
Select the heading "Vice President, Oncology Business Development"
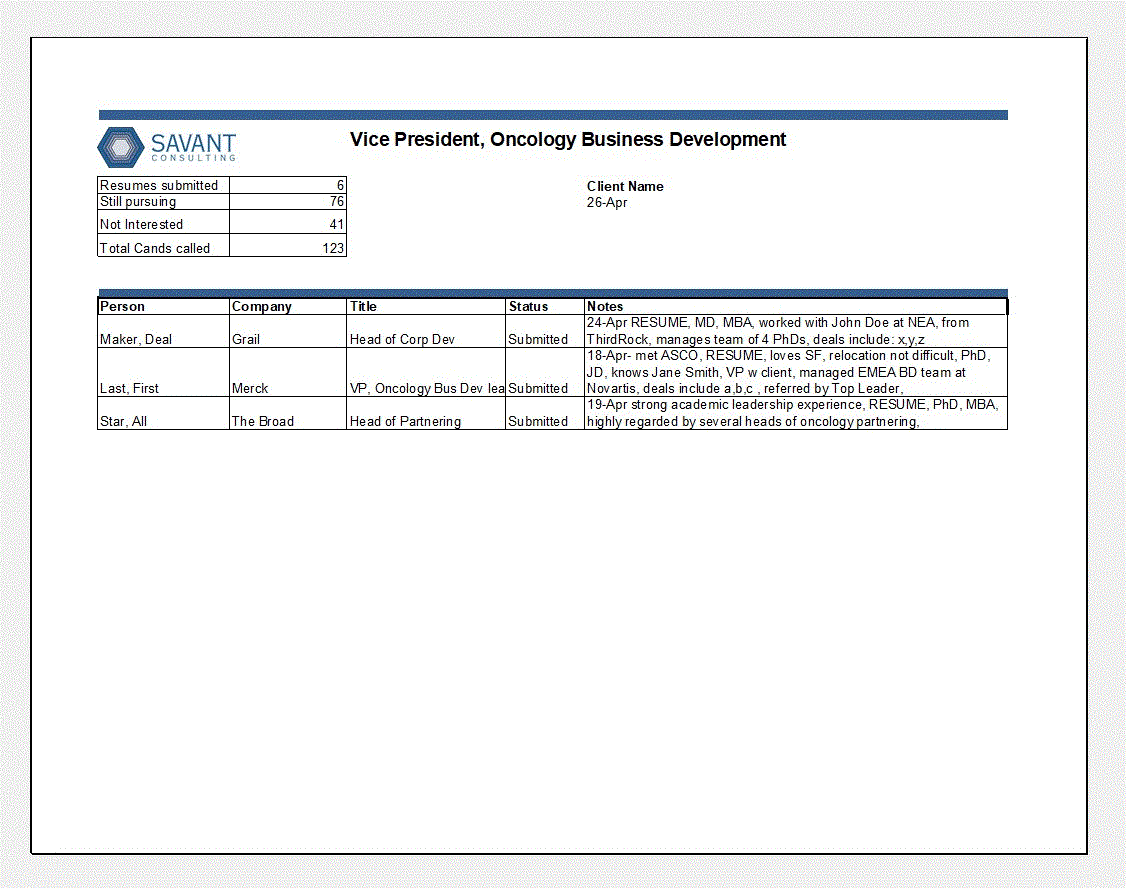[x=568, y=139]
